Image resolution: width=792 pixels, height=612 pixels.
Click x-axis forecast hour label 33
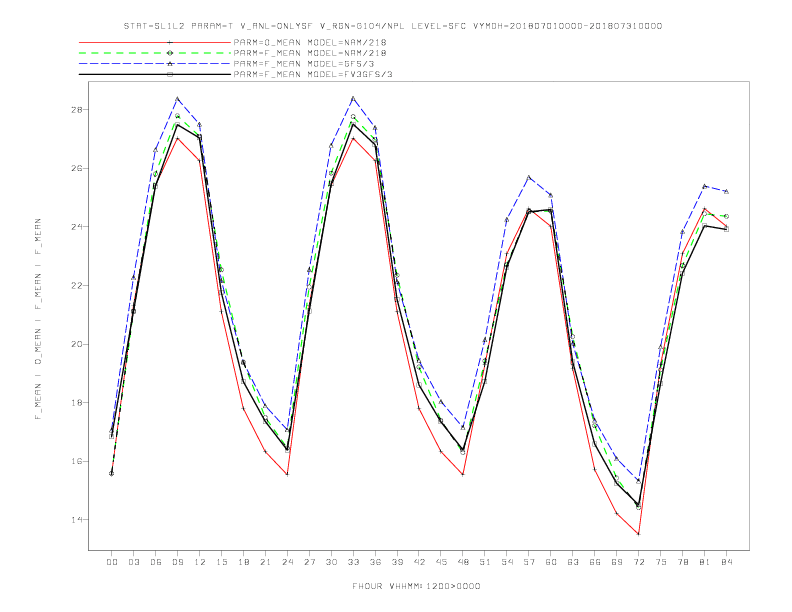[x=353, y=562]
